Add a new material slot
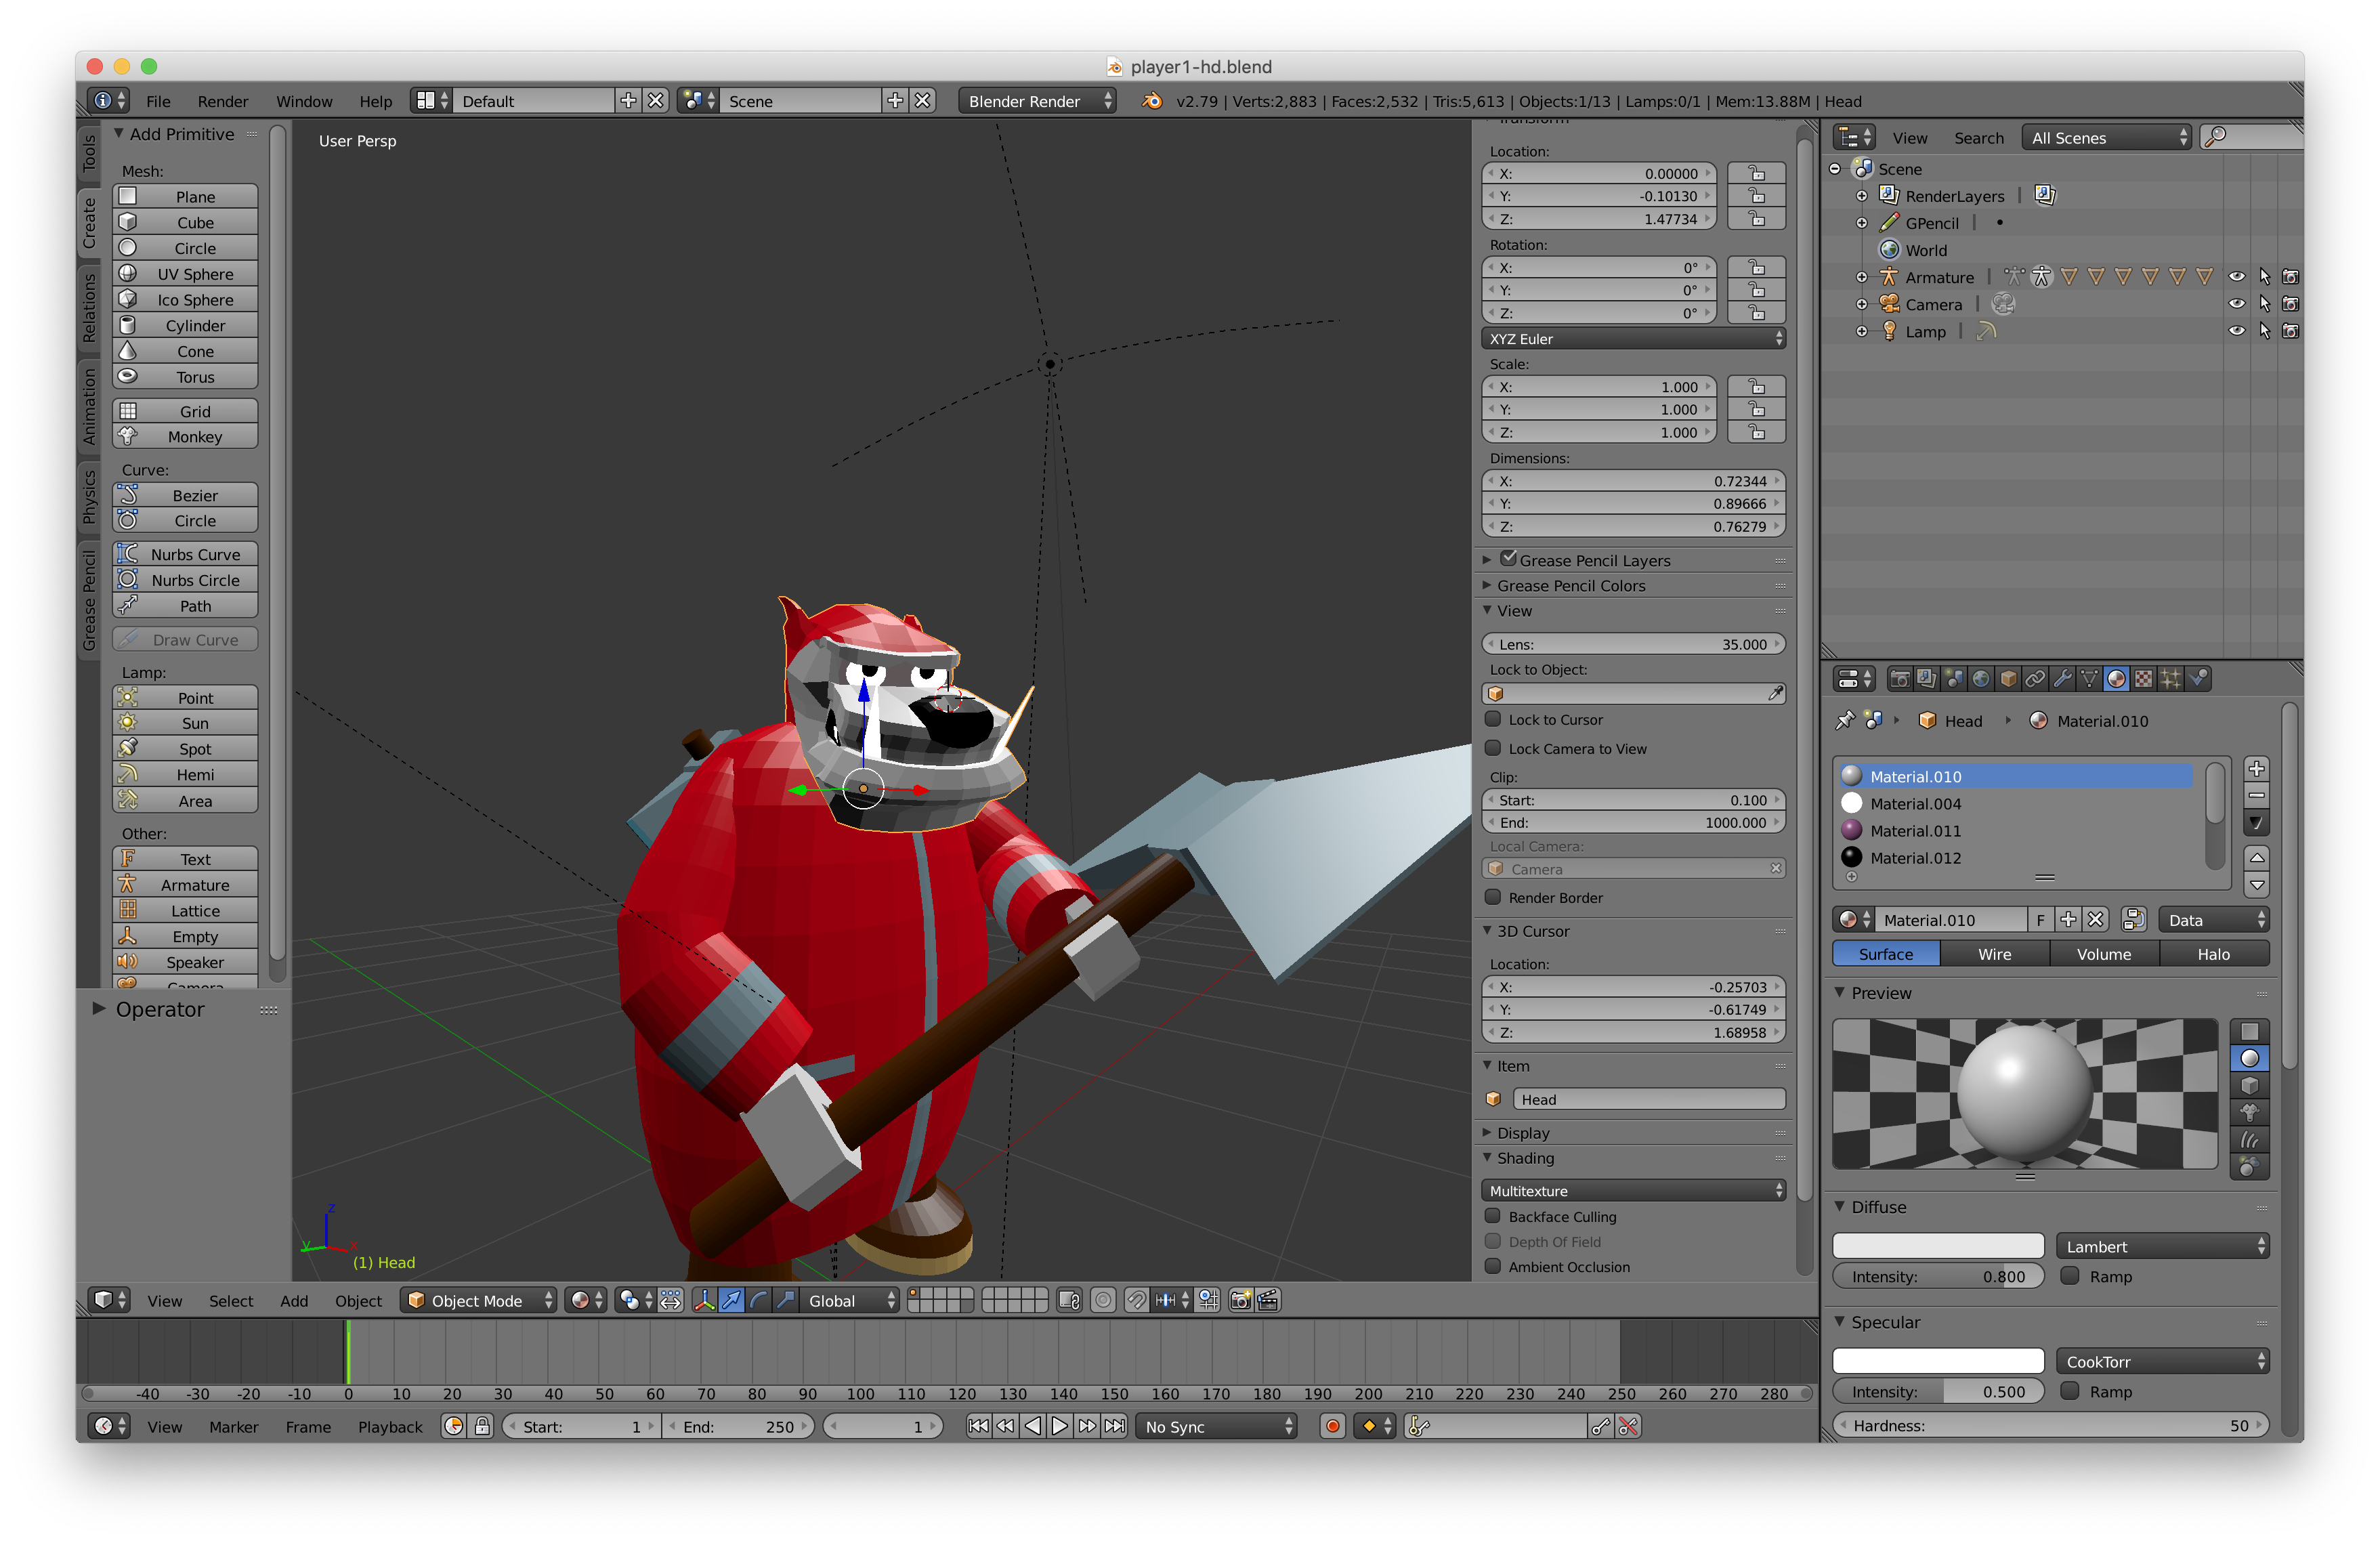The height and width of the screenshot is (1543, 2380). [2256, 768]
